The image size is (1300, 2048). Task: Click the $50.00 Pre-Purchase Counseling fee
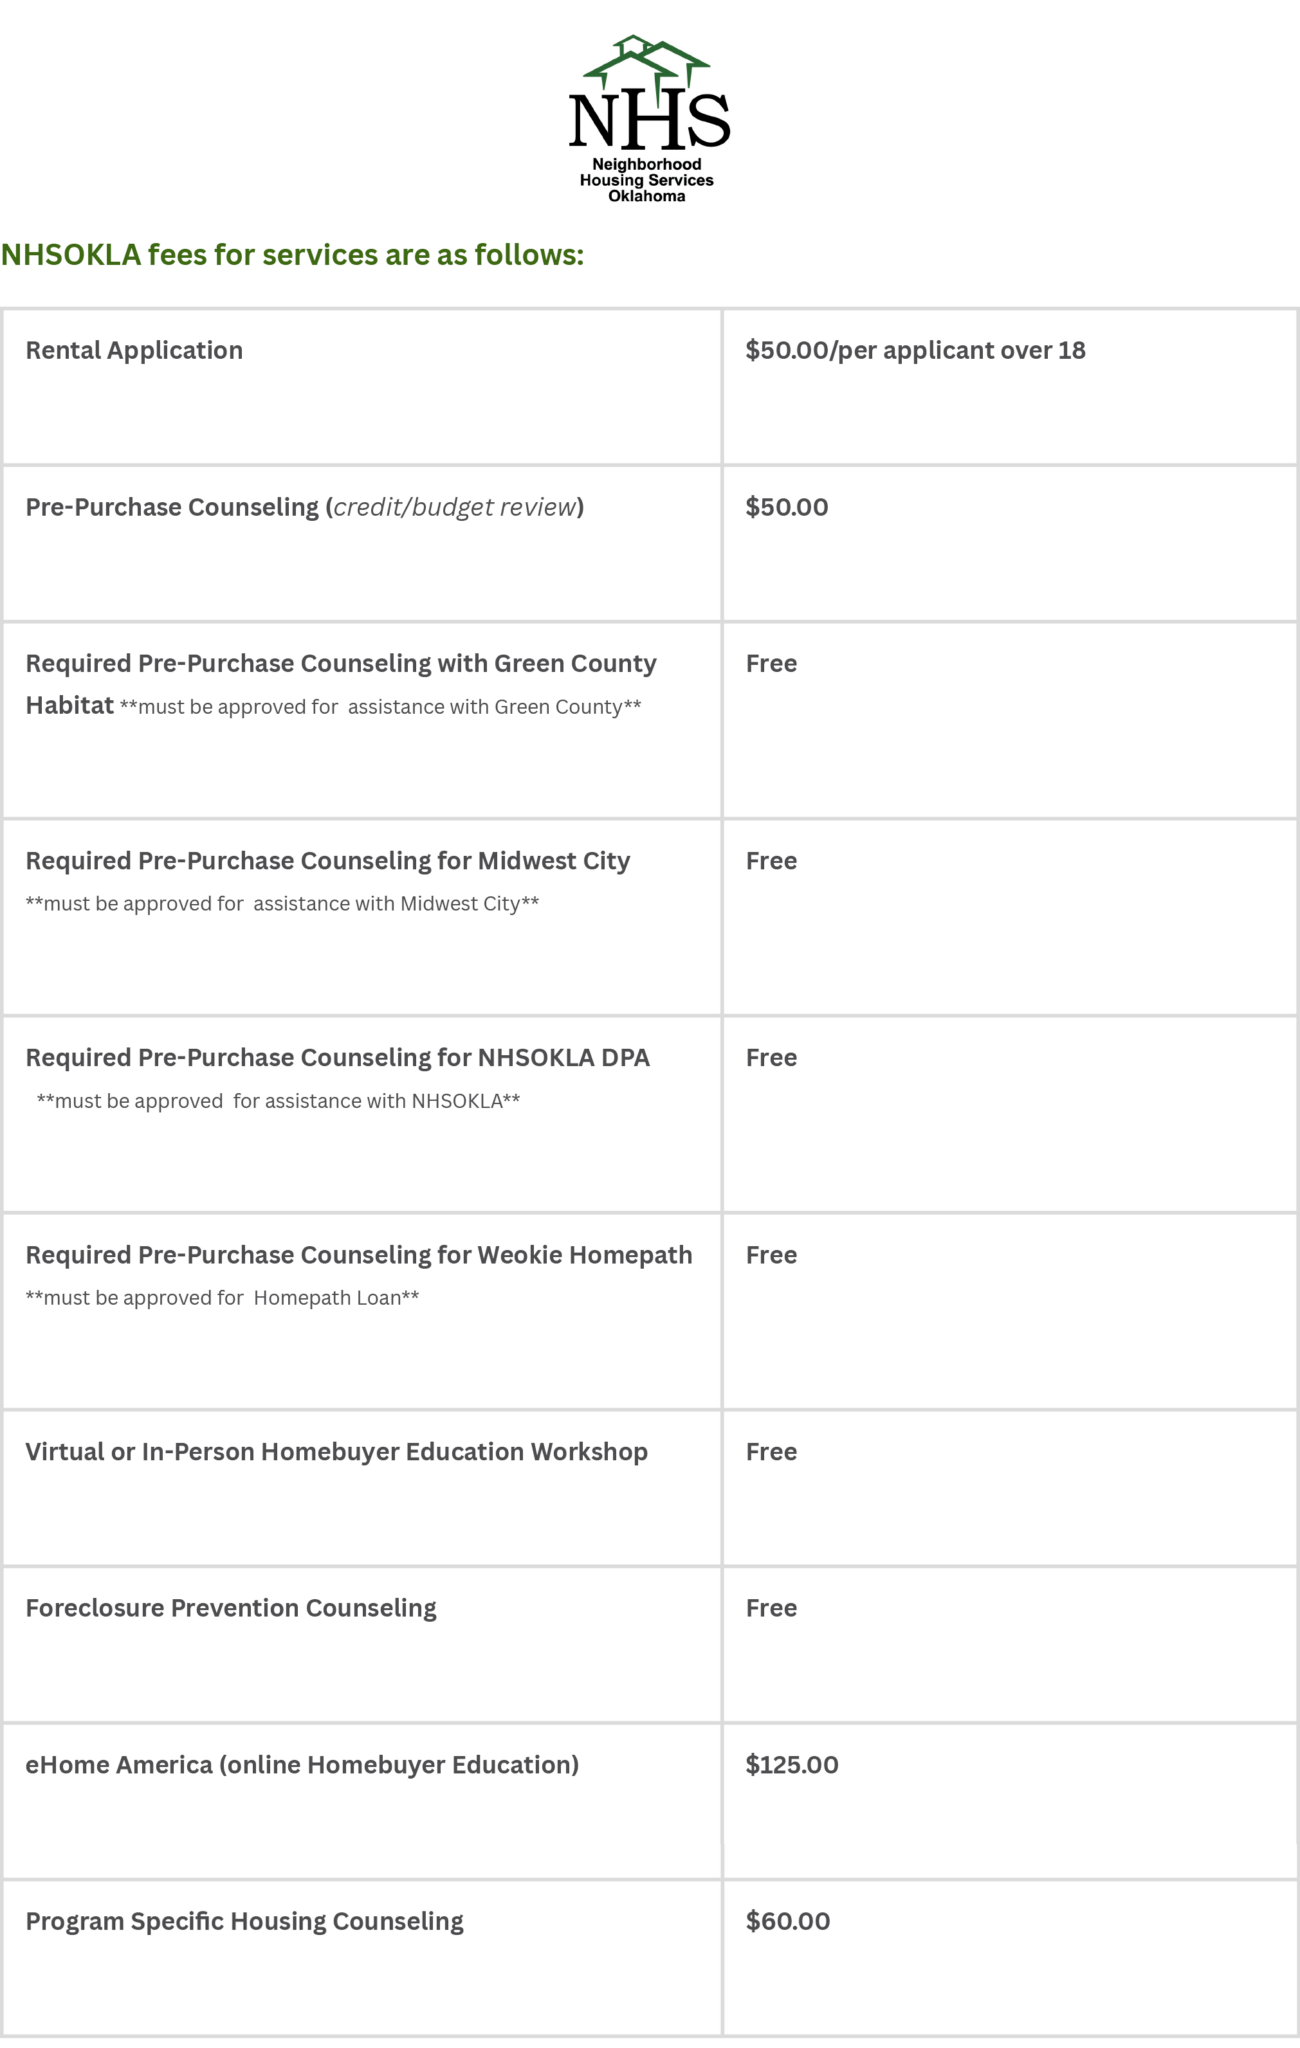[787, 507]
